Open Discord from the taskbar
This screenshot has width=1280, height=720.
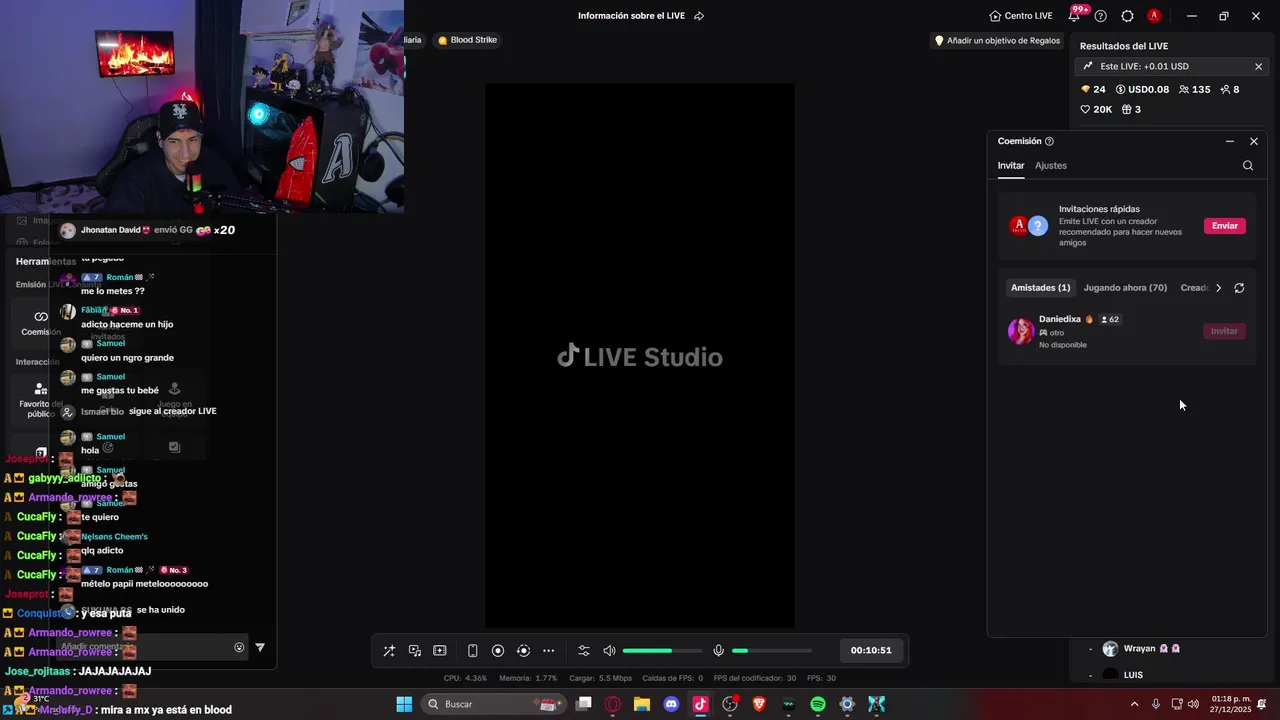pyautogui.click(x=671, y=704)
